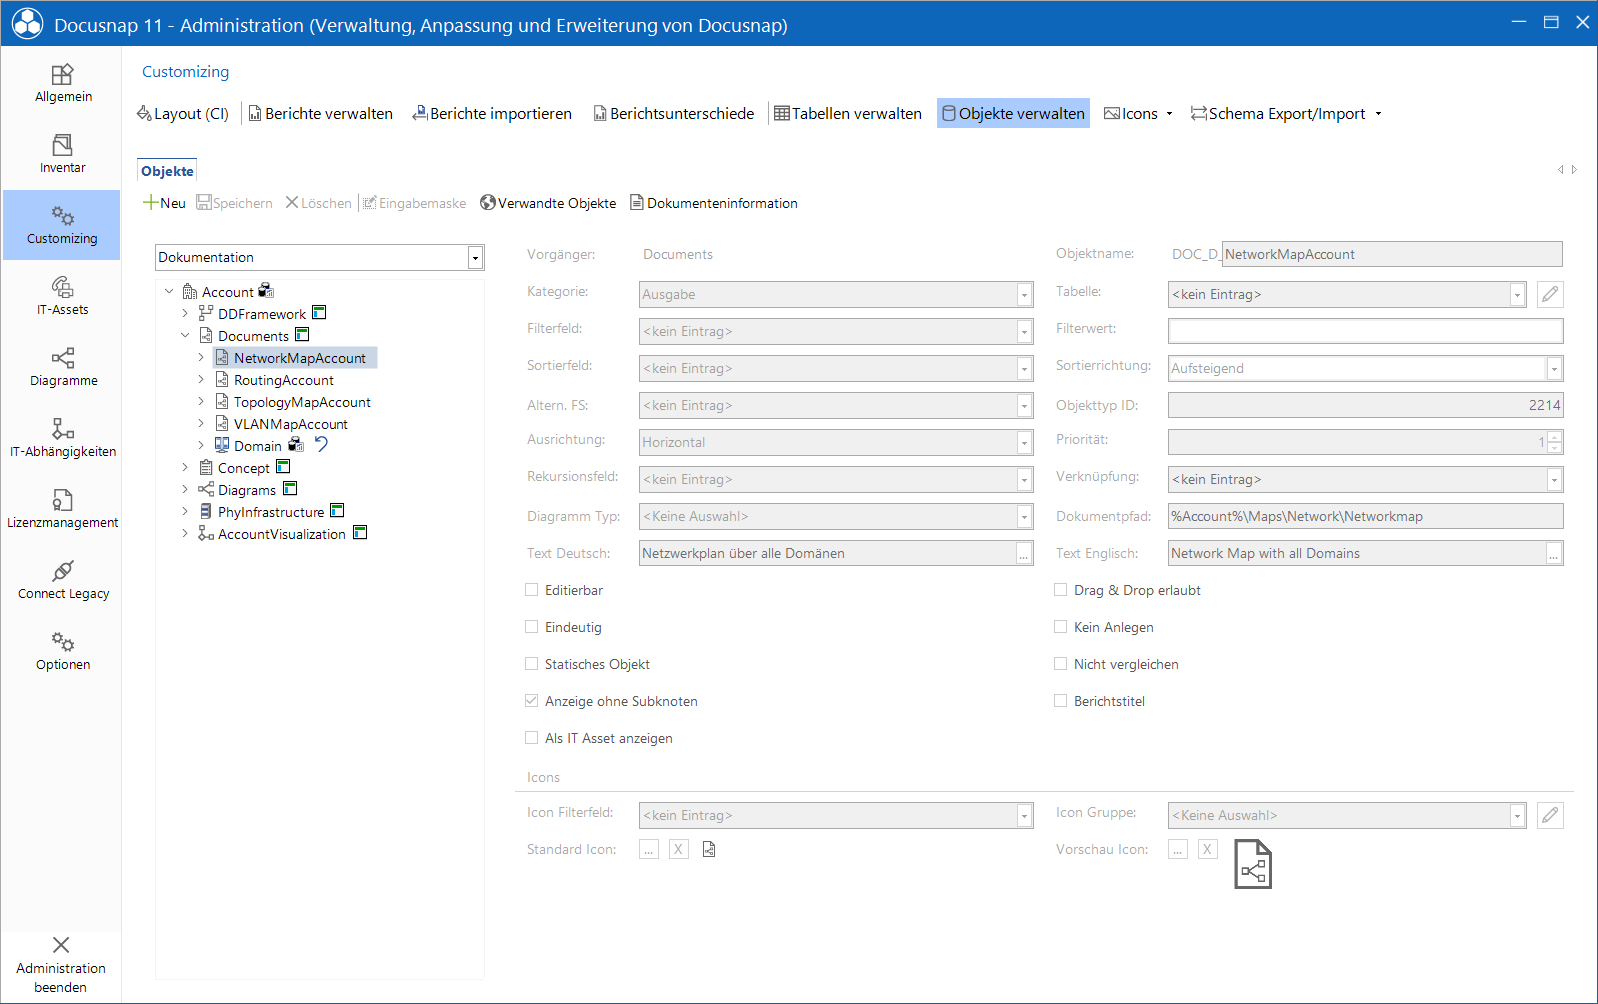Open the Sortierrichtung dropdown
This screenshot has height=1004, width=1598.
coord(1555,369)
